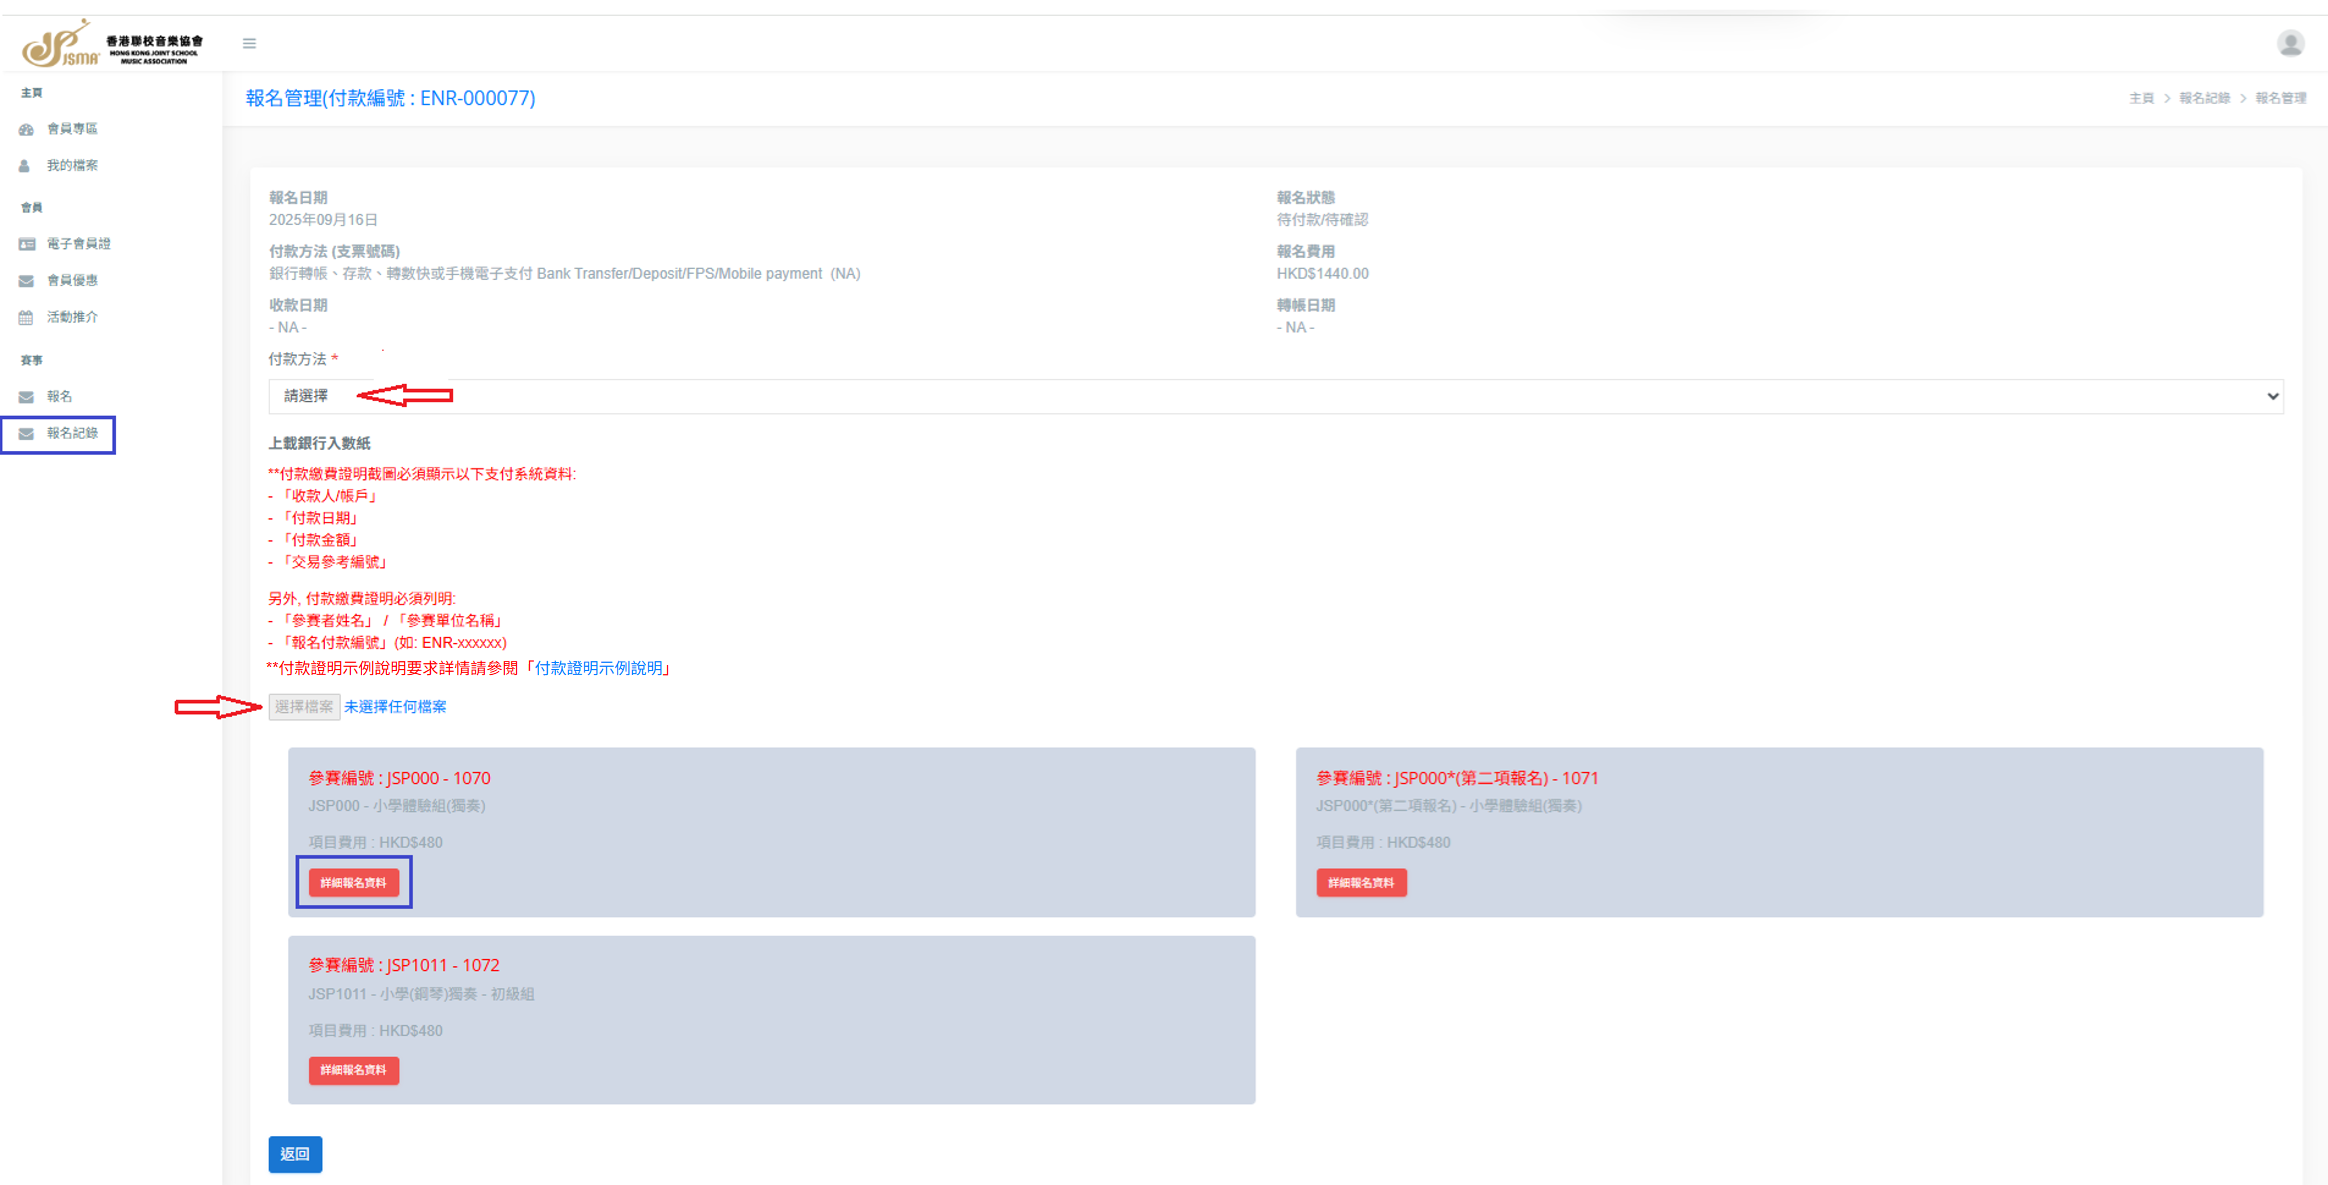Click the 我的檔案 person icon
Image resolution: width=2328 pixels, height=1185 pixels.
tap(25, 166)
